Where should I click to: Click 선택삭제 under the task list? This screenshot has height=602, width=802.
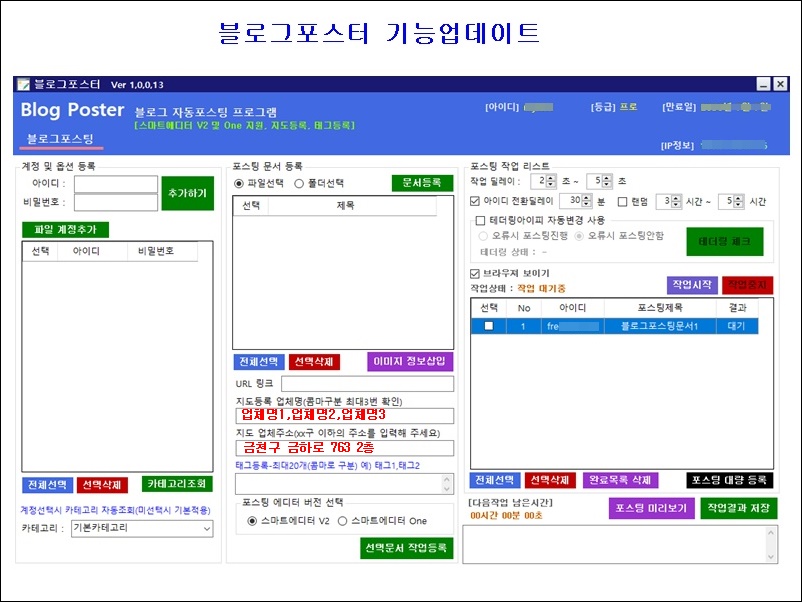(550, 480)
